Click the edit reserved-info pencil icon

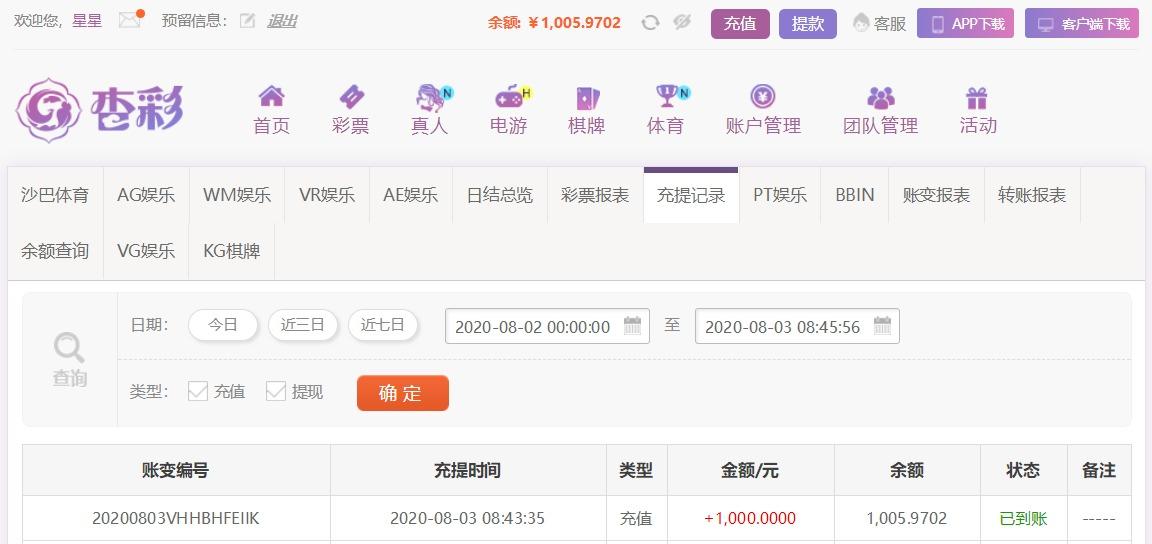pyautogui.click(x=248, y=21)
